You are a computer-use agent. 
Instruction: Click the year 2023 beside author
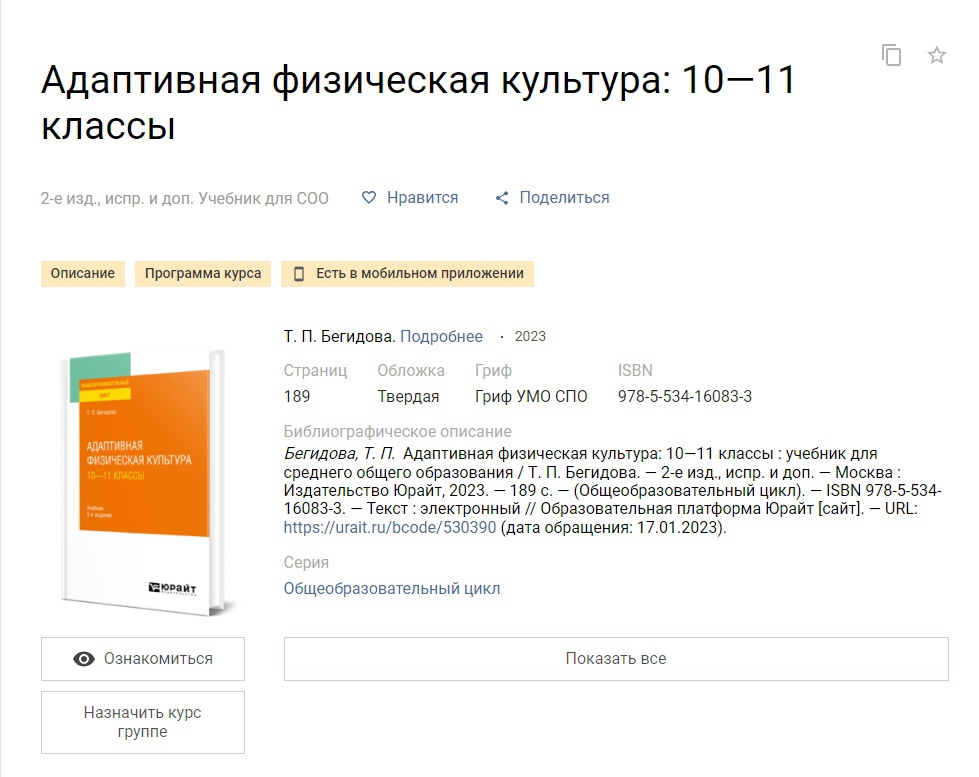click(x=530, y=336)
